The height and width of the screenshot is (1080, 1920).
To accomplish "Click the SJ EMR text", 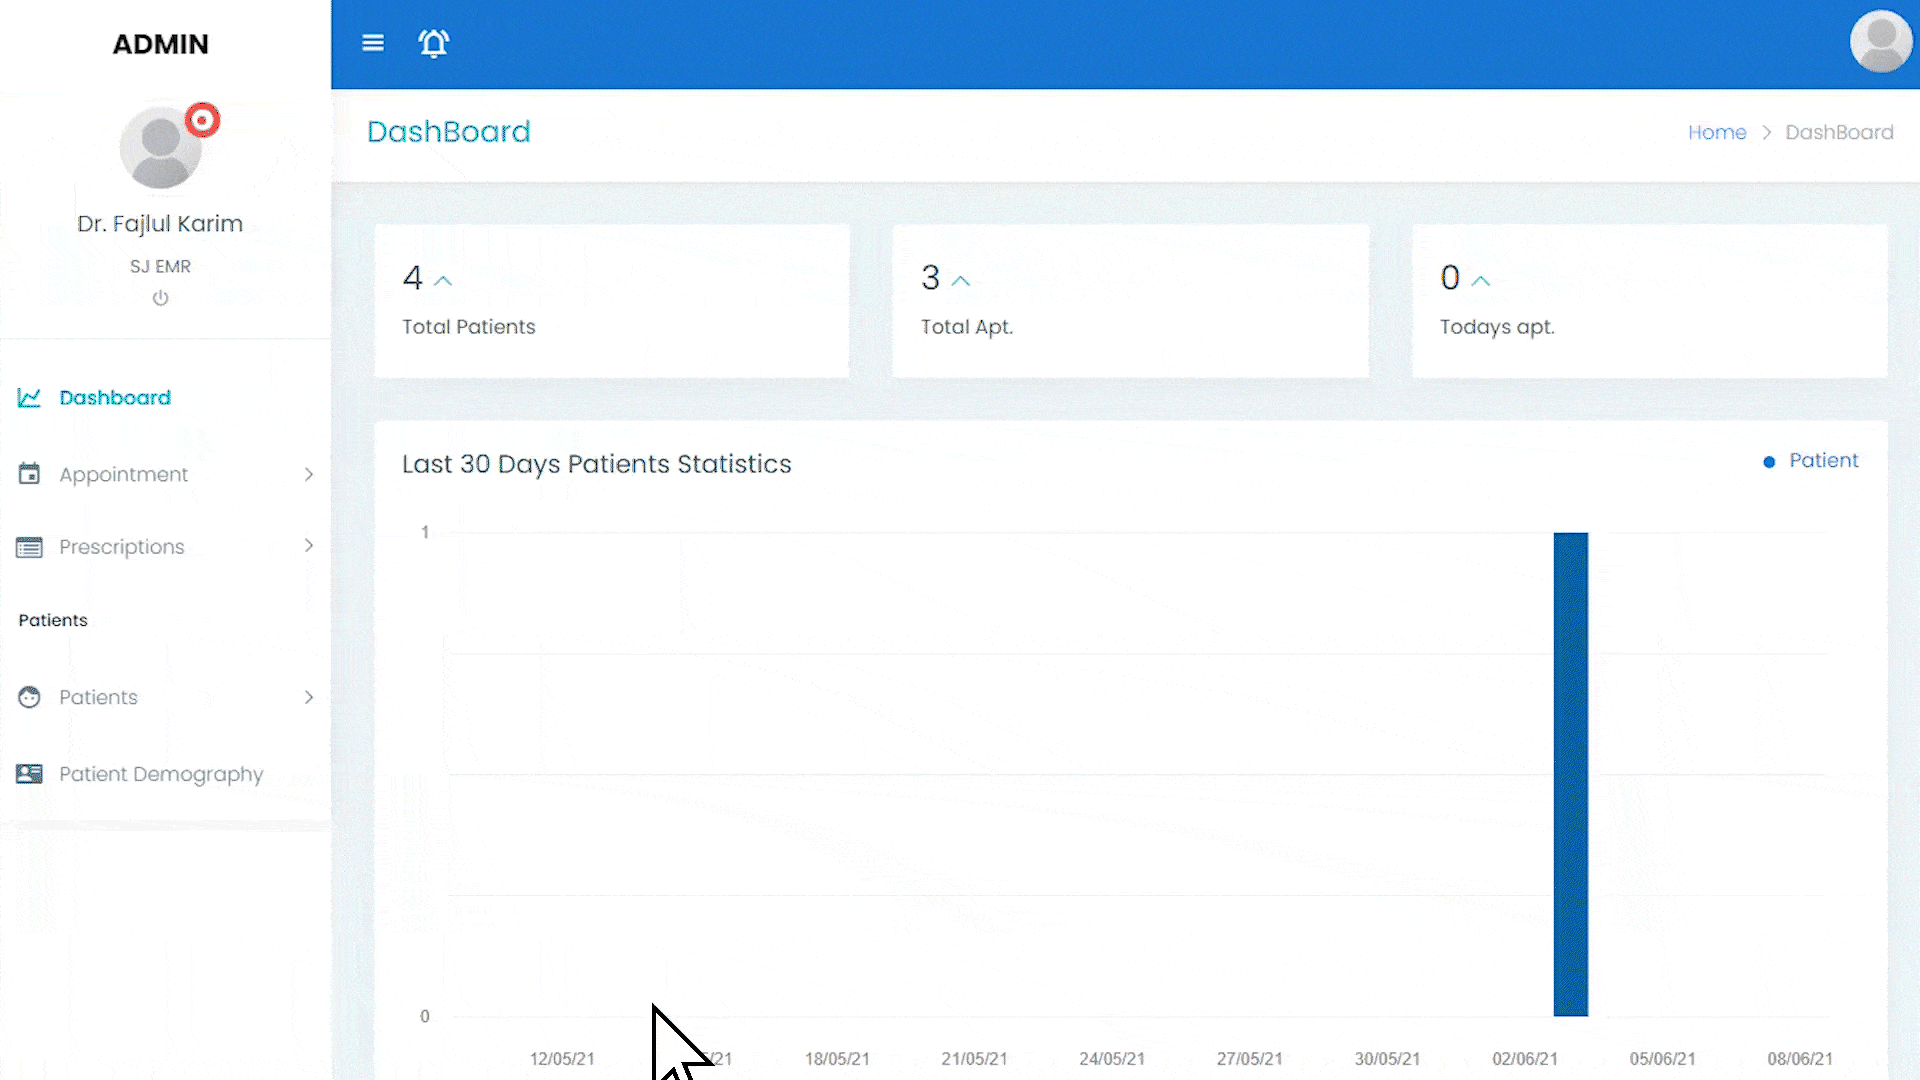I will point(160,266).
